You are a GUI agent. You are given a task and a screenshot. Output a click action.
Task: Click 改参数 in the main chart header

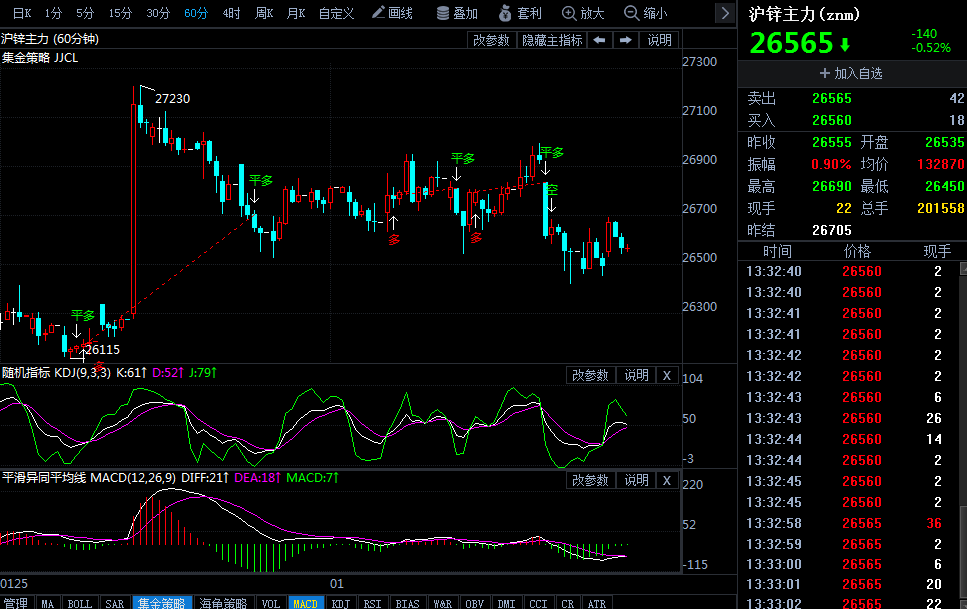tap(491, 40)
